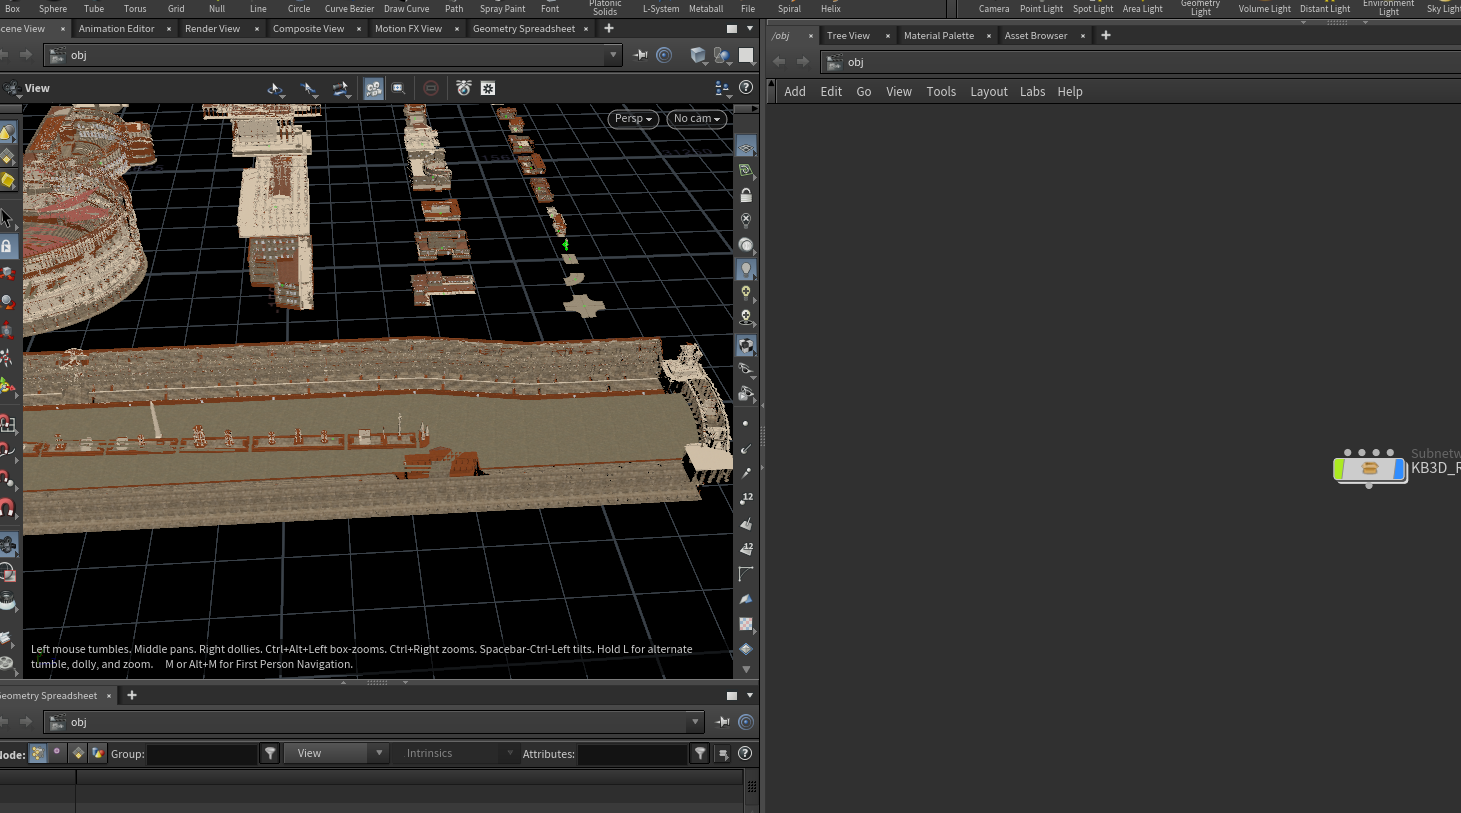Image resolution: width=1461 pixels, height=813 pixels.
Task: Switch to the Material Palette tab
Action: (939, 35)
